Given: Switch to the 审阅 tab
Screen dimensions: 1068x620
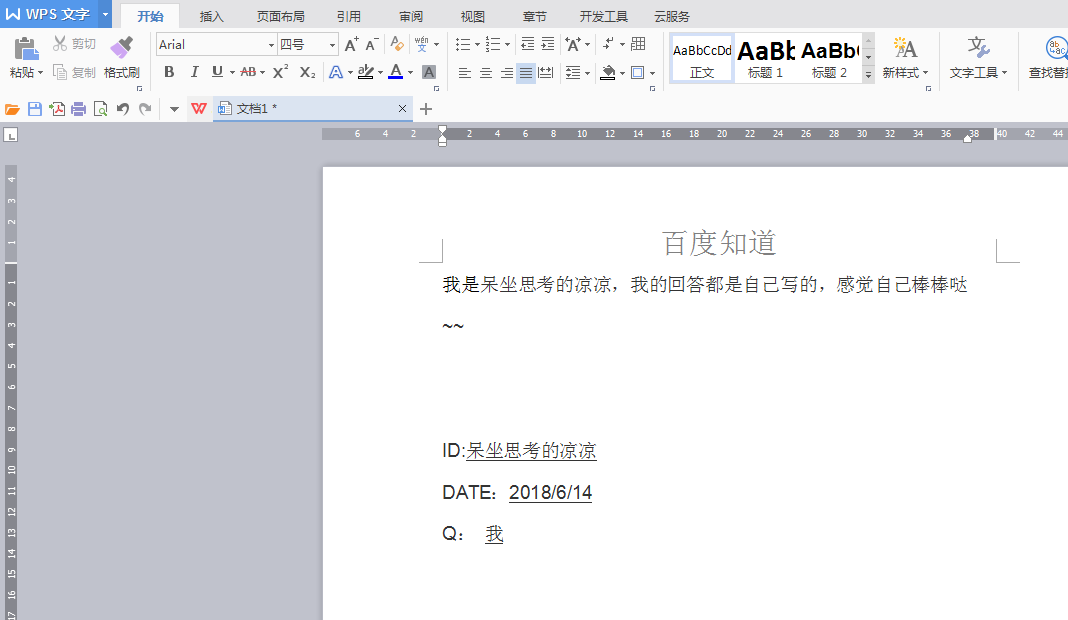Looking at the screenshot, I should (x=411, y=16).
